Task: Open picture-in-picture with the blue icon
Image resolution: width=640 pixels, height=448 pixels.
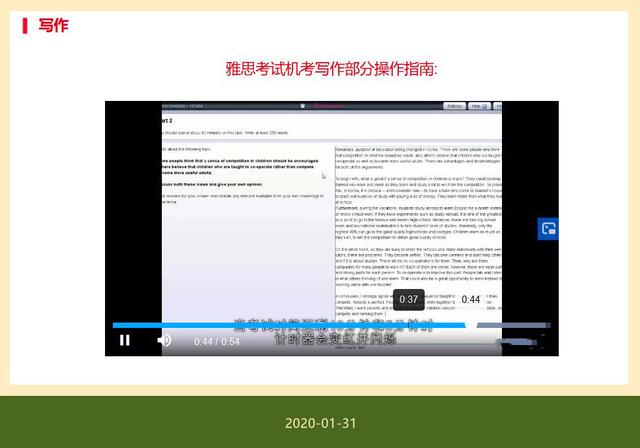Action: pos(548,228)
